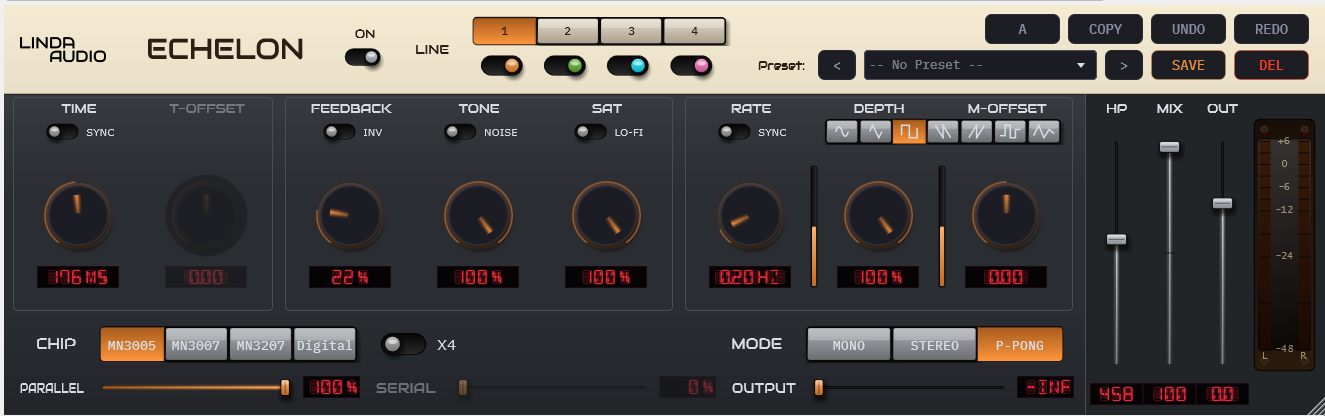The image size is (1325, 416).
Task: Click the 0.20 HZ rate display
Action: 750,277
